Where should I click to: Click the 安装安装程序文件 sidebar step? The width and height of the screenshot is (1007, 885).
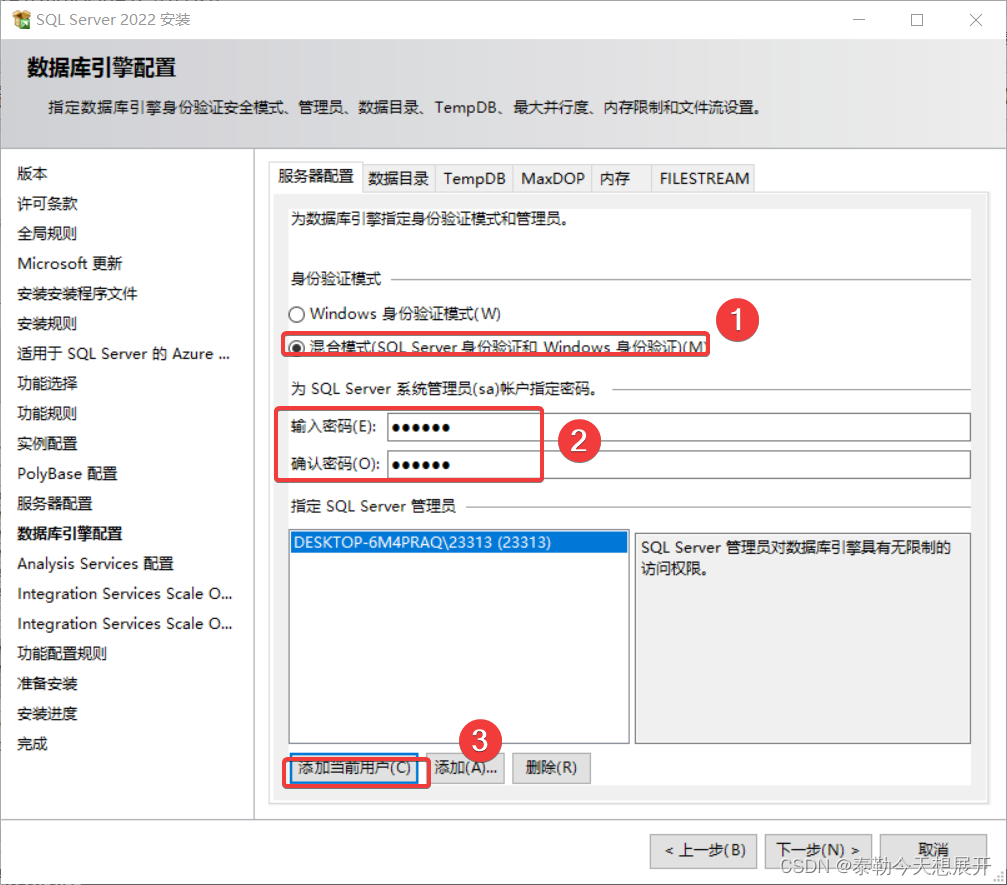click(77, 294)
